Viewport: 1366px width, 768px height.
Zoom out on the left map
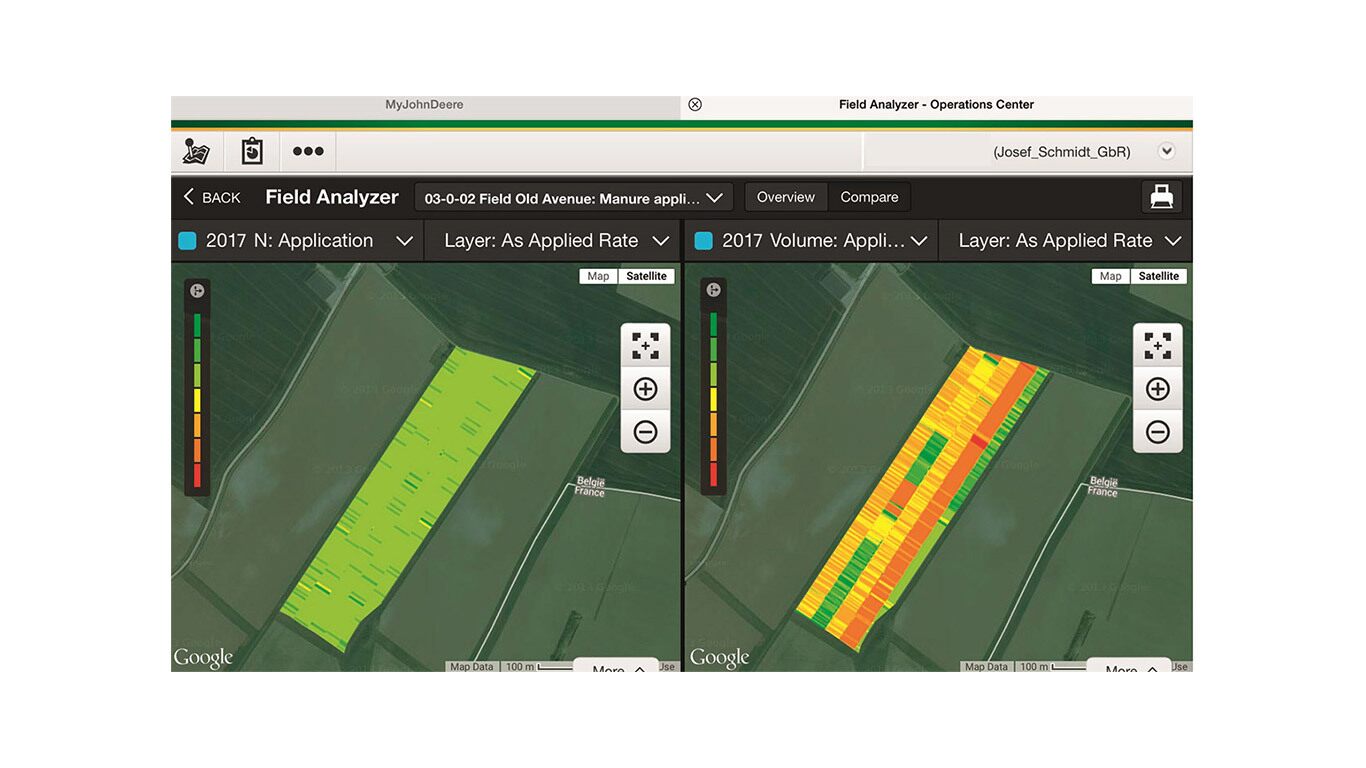(645, 432)
